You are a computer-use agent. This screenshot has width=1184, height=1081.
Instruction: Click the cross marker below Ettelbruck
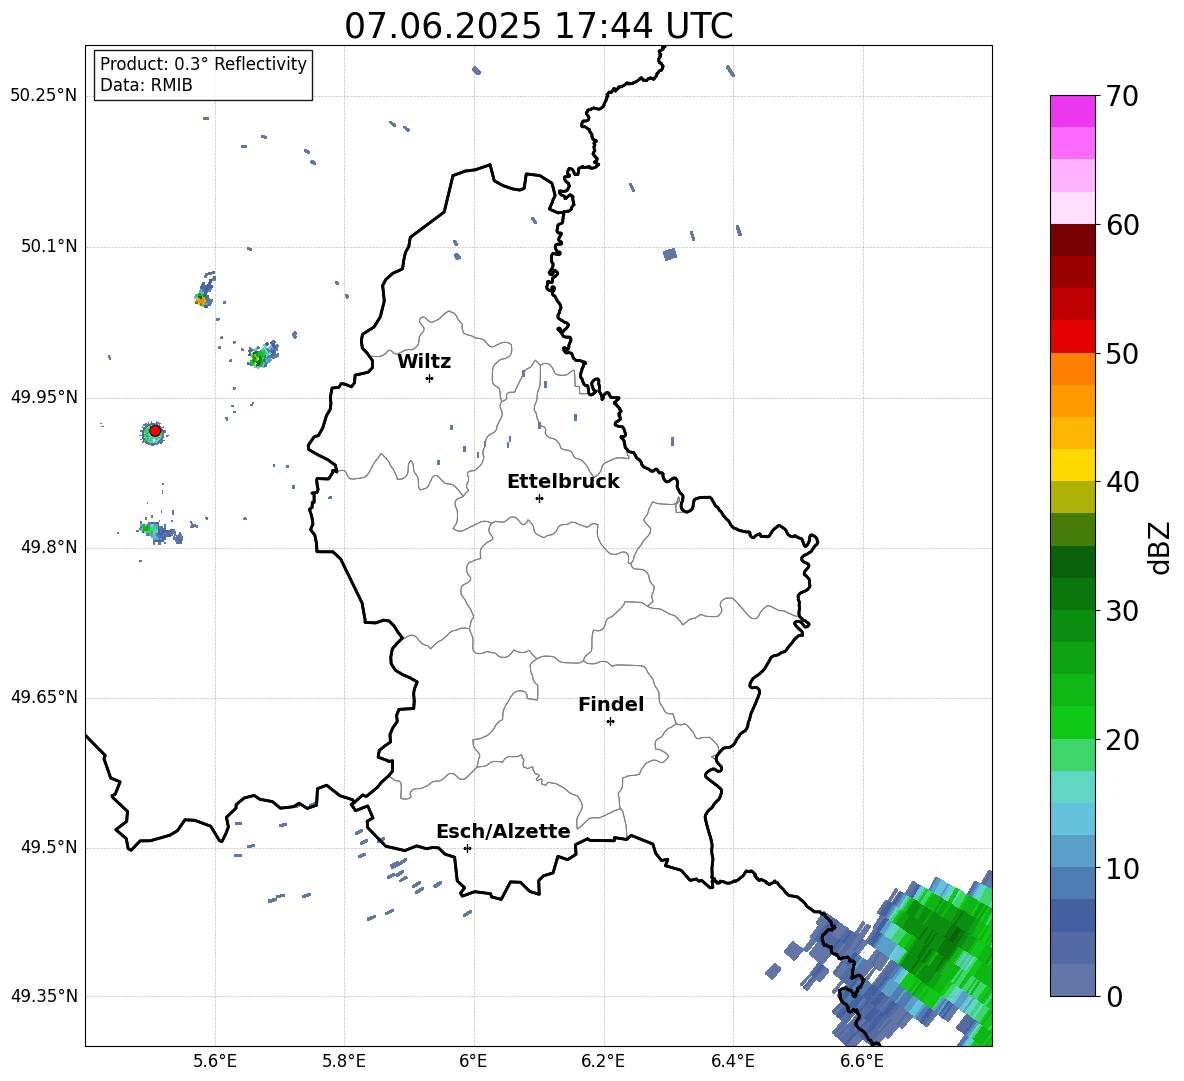[539, 498]
